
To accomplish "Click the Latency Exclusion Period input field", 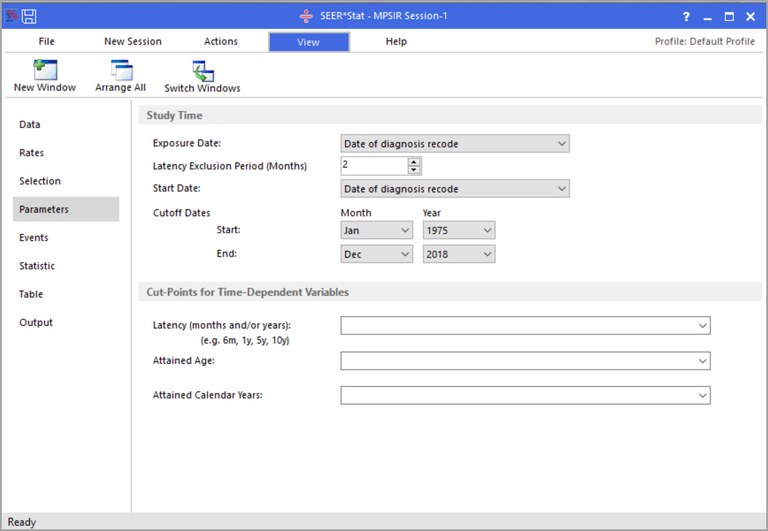I will 374,166.
